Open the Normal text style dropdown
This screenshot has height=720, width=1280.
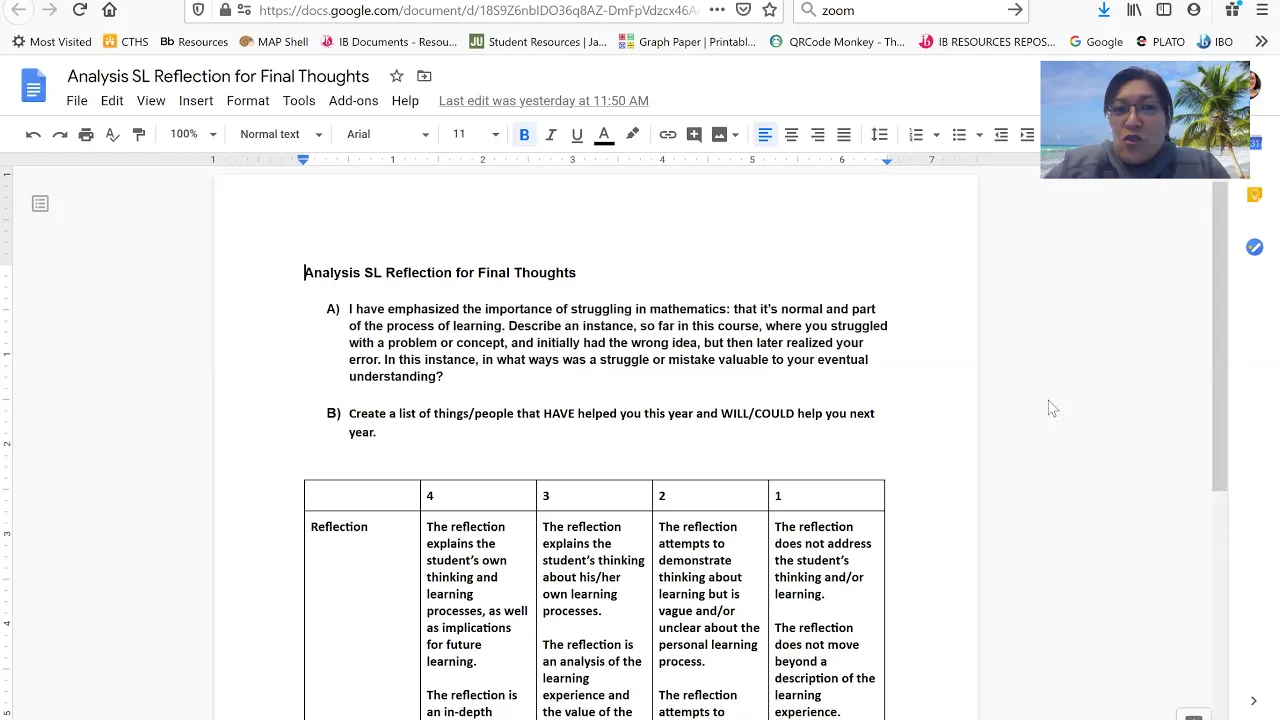[x=281, y=134]
